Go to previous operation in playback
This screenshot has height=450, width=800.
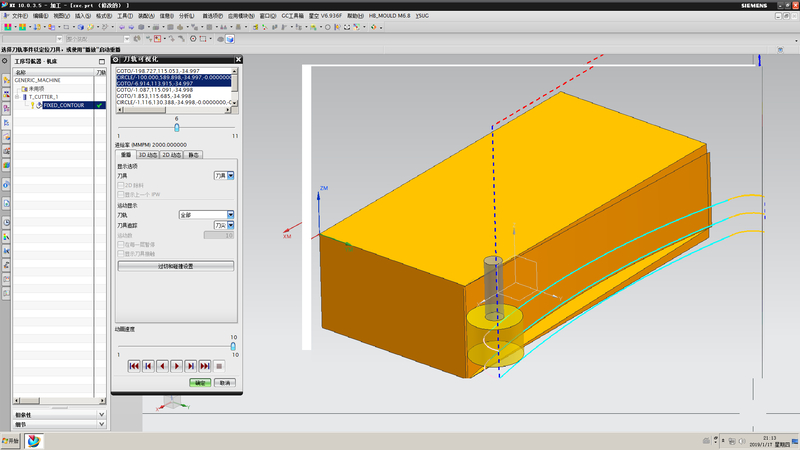[x=148, y=366]
